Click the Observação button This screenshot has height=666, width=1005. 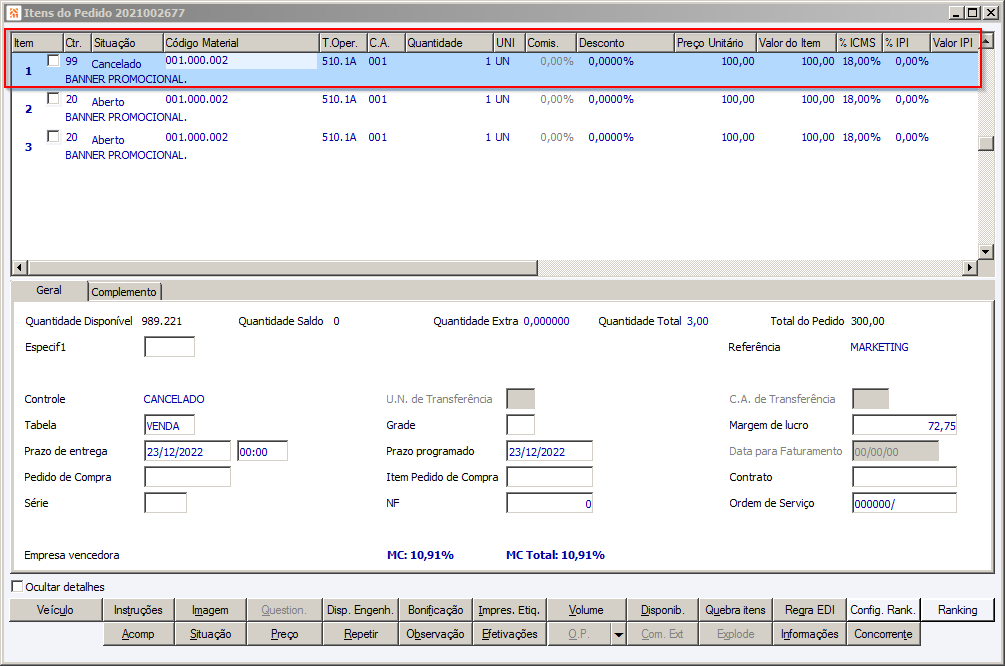click(x=435, y=634)
